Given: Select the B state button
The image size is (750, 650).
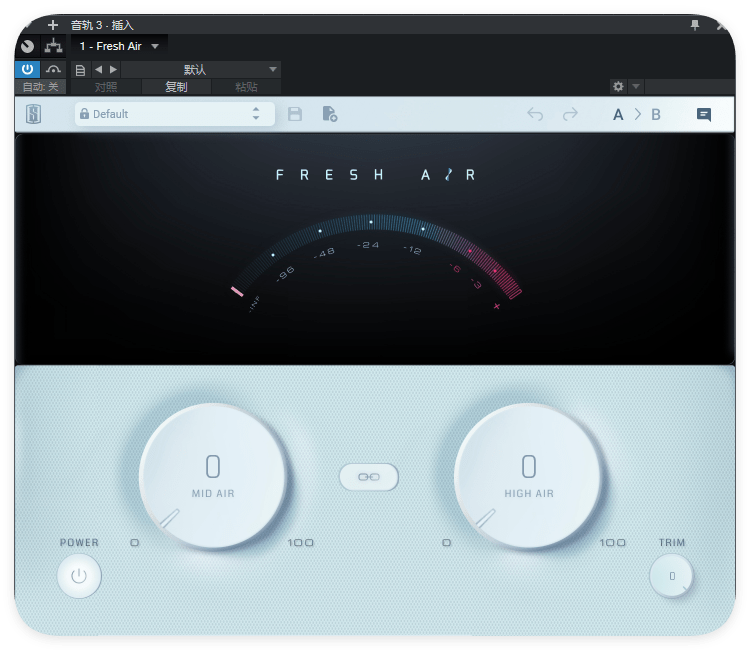Looking at the screenshot, I should pos(656,114).
